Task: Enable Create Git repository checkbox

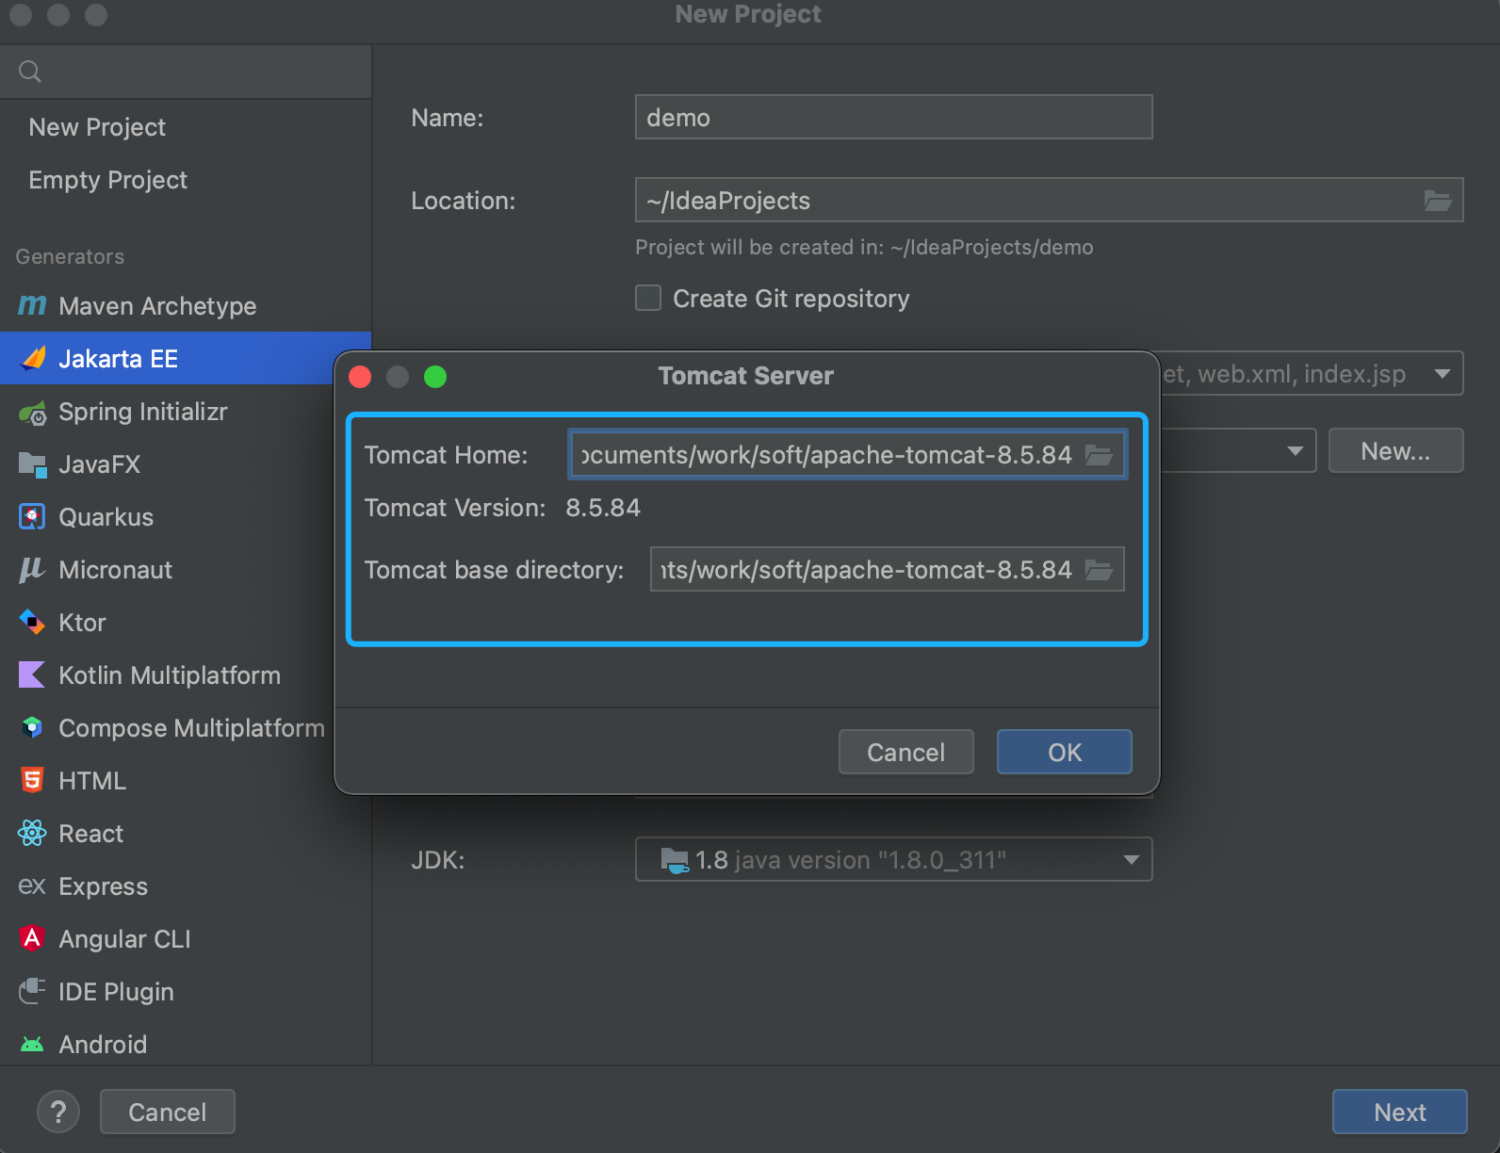Action: coord(648,298)
